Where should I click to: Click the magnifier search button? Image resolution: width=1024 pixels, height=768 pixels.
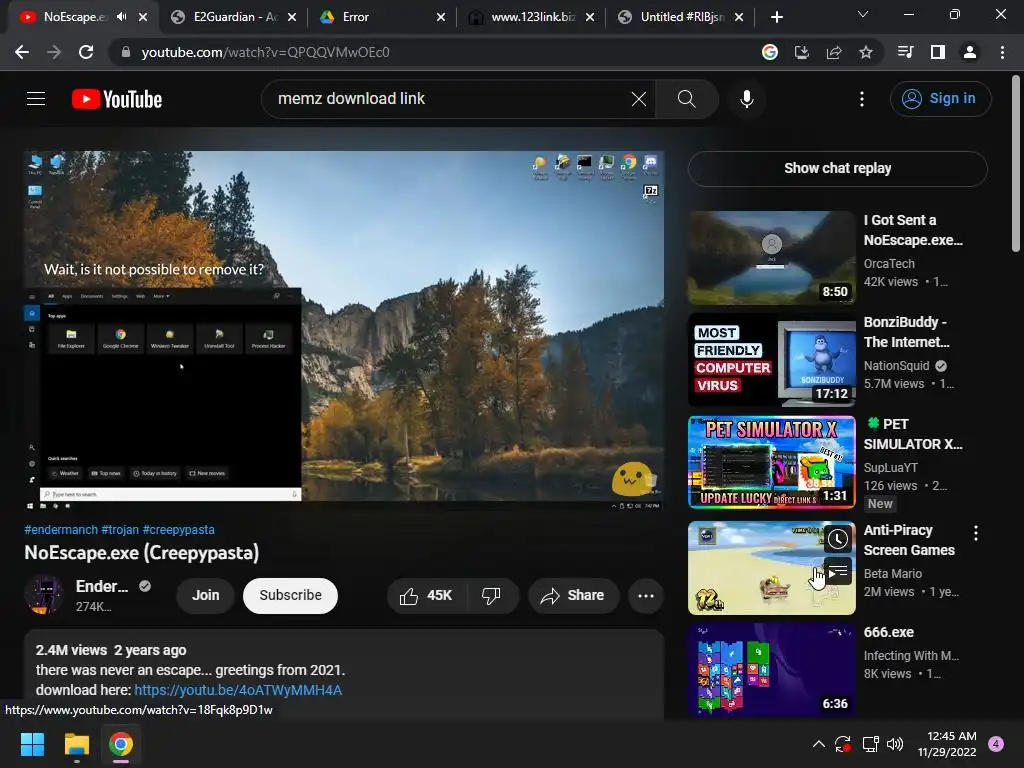[x=686, y=99]
